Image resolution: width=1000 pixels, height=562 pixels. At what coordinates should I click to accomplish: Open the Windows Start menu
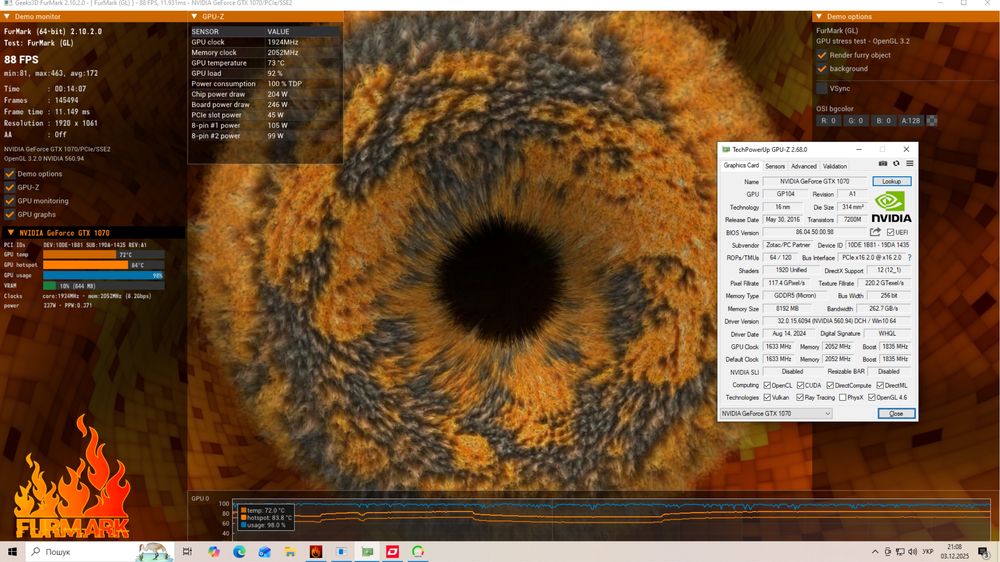12,551
